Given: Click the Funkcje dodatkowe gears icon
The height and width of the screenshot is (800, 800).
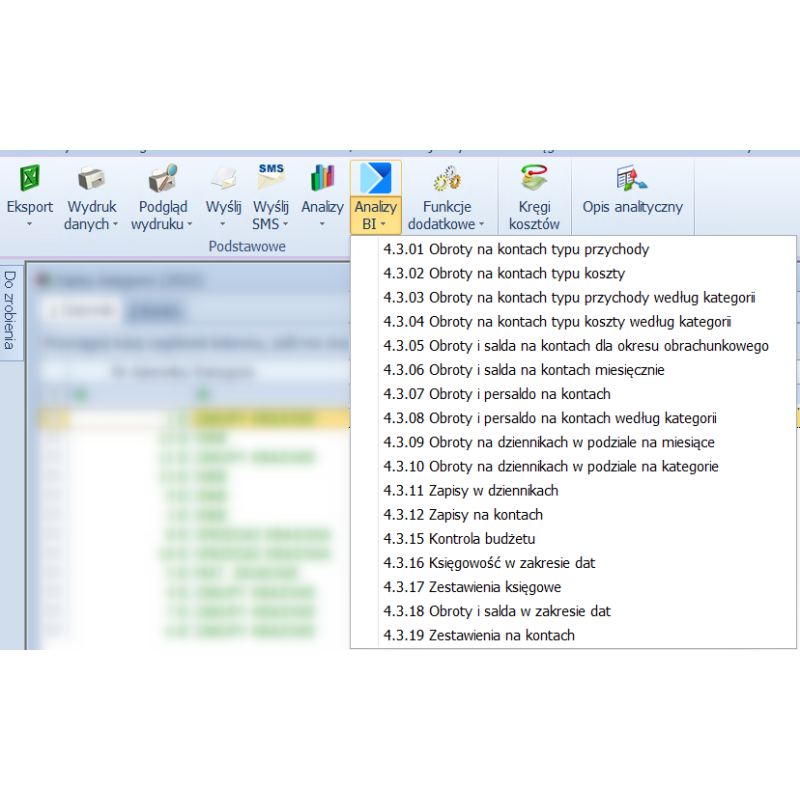Looking at the screenshot, I should coord(446,179).
